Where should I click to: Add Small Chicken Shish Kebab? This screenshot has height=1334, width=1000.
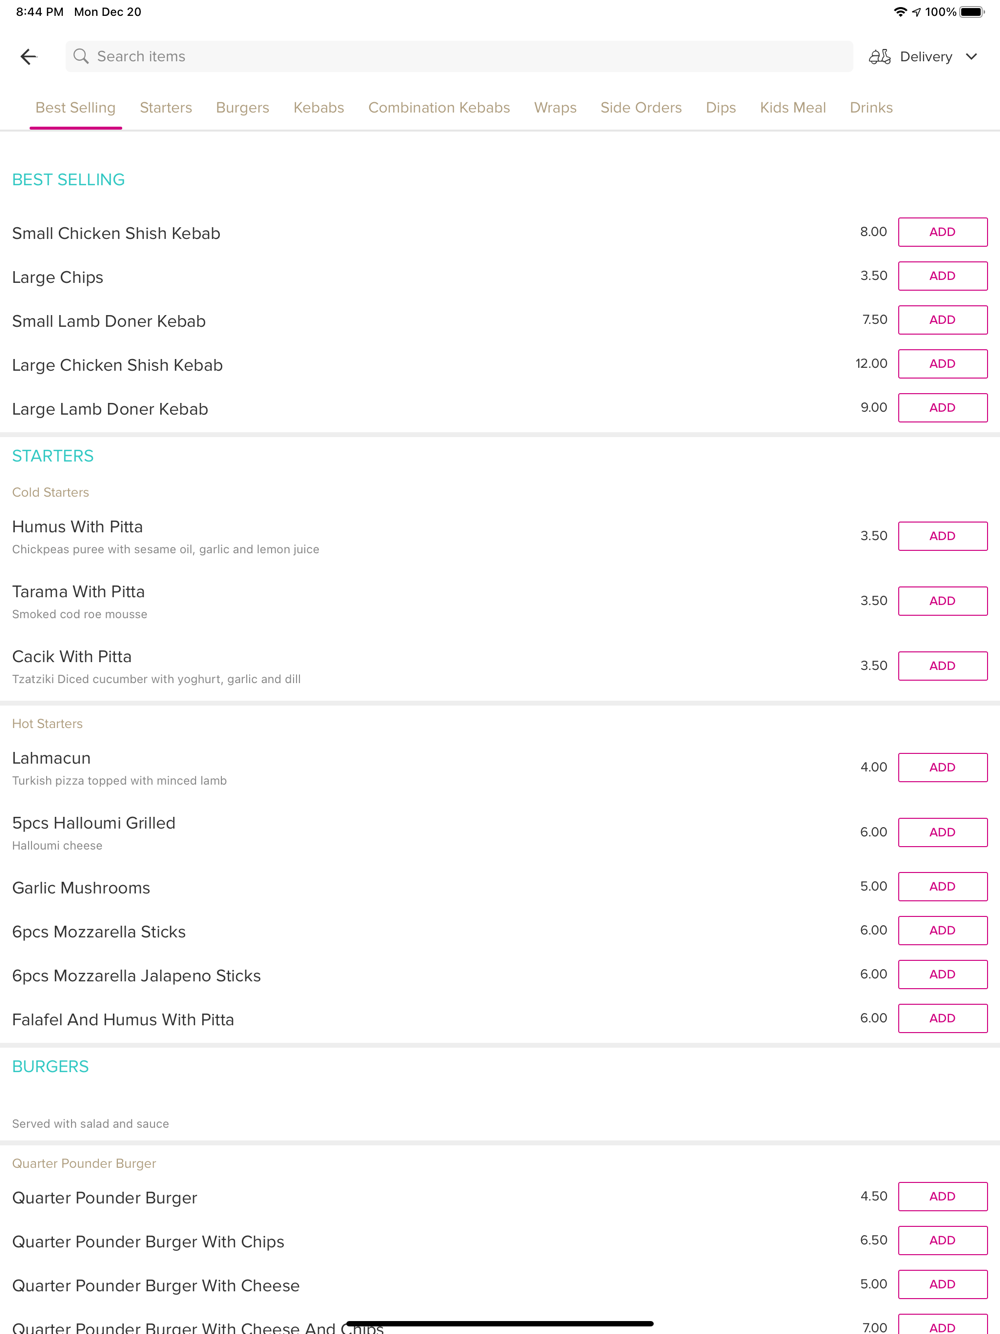tap(942, 232)
